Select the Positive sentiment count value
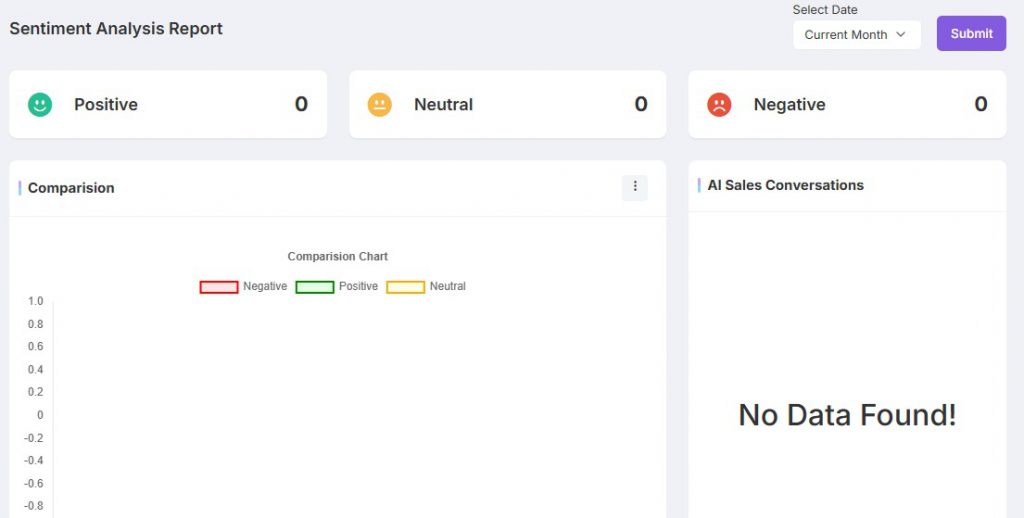Image resolution: width=1024 pixels, height=518 pixels. coord(301,104)
